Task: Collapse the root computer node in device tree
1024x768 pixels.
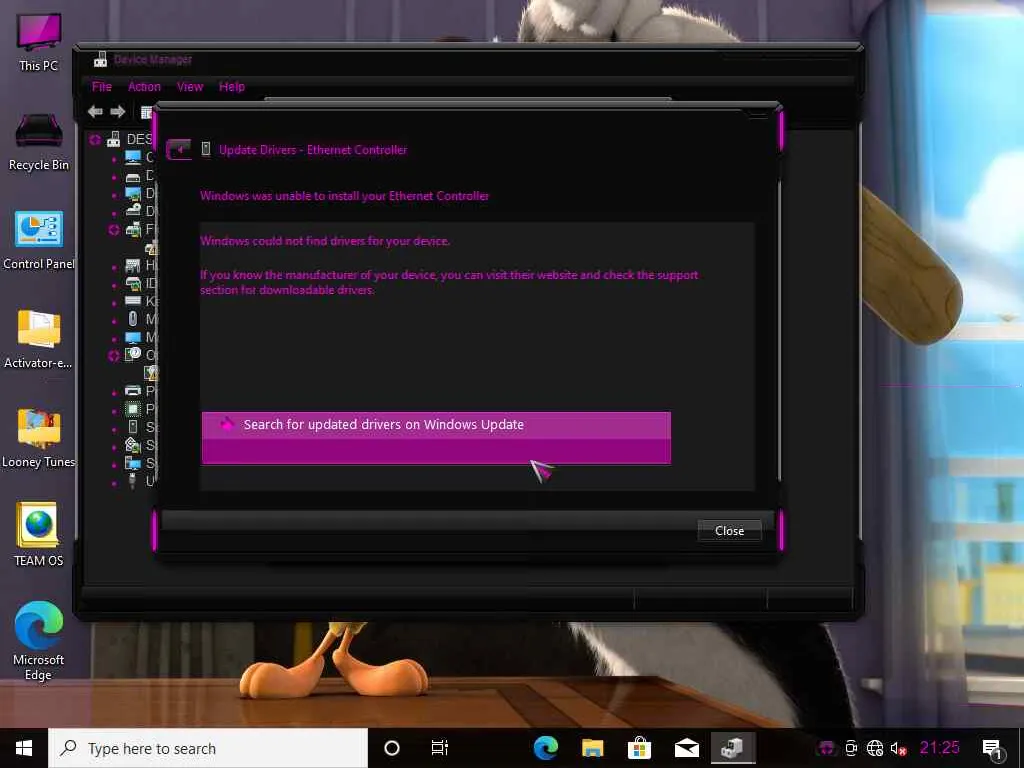Action: [x=95, y=139]
